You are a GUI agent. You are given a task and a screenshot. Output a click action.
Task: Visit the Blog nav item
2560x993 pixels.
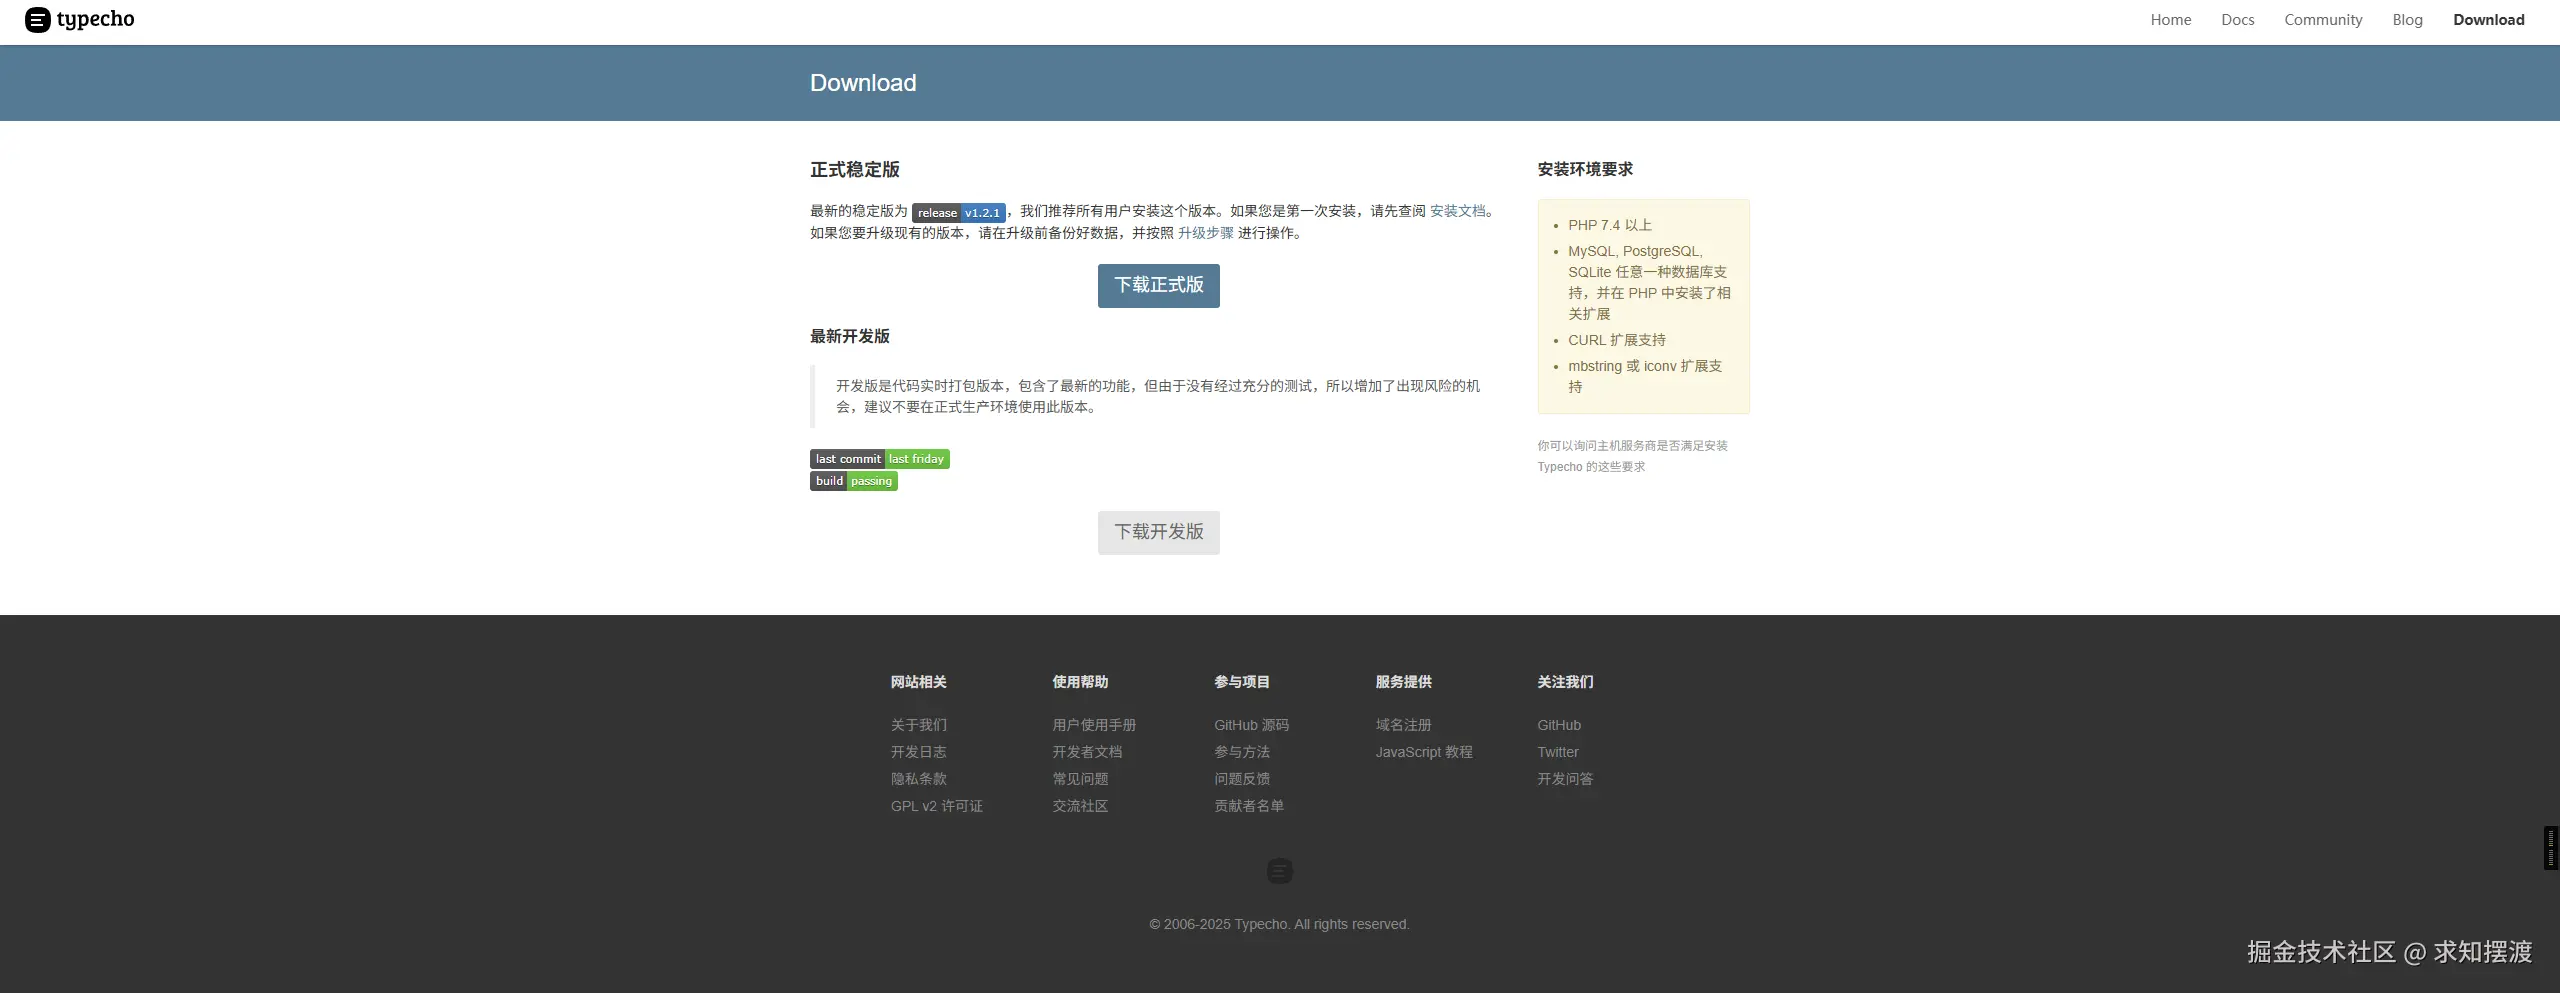pyautogui.click(x=2407, y=20)
